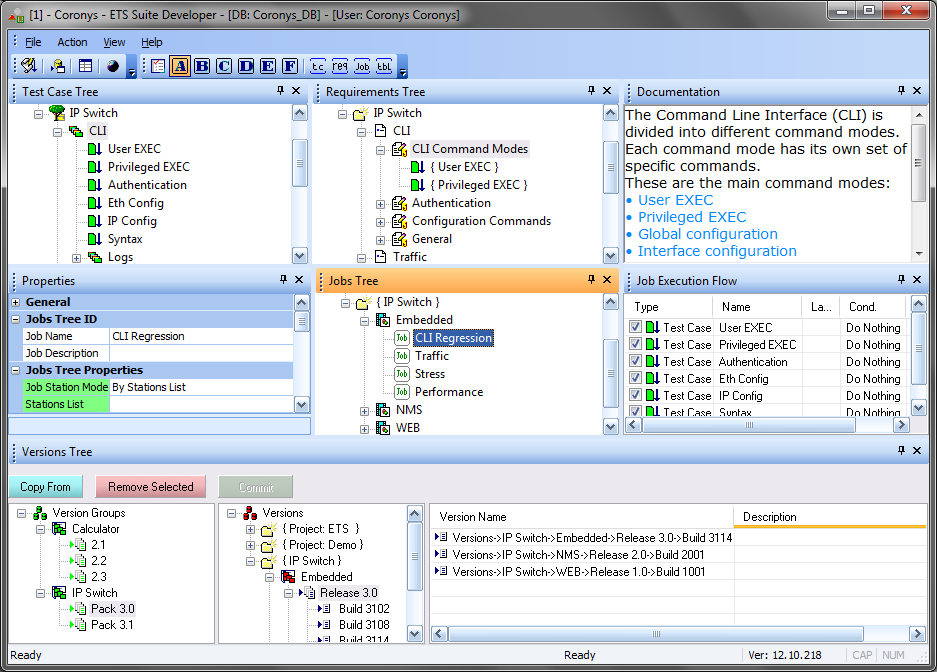Viewport: 937px width, 672px height.
Task: Click the Copy From button
Action: point(45,487)
